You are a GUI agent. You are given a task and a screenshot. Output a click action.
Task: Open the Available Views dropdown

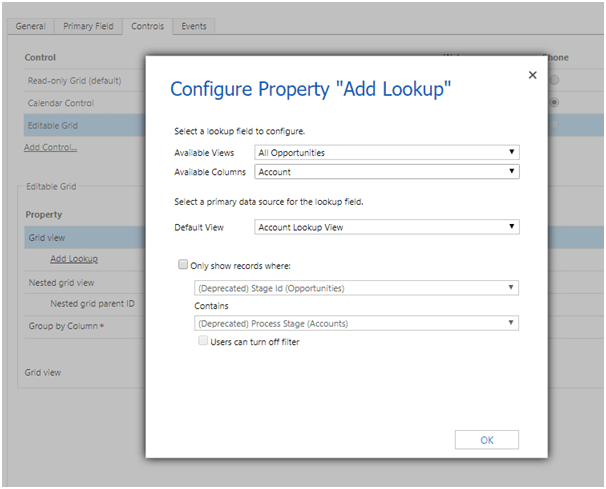pyautogui.click(x=386, y=152)
